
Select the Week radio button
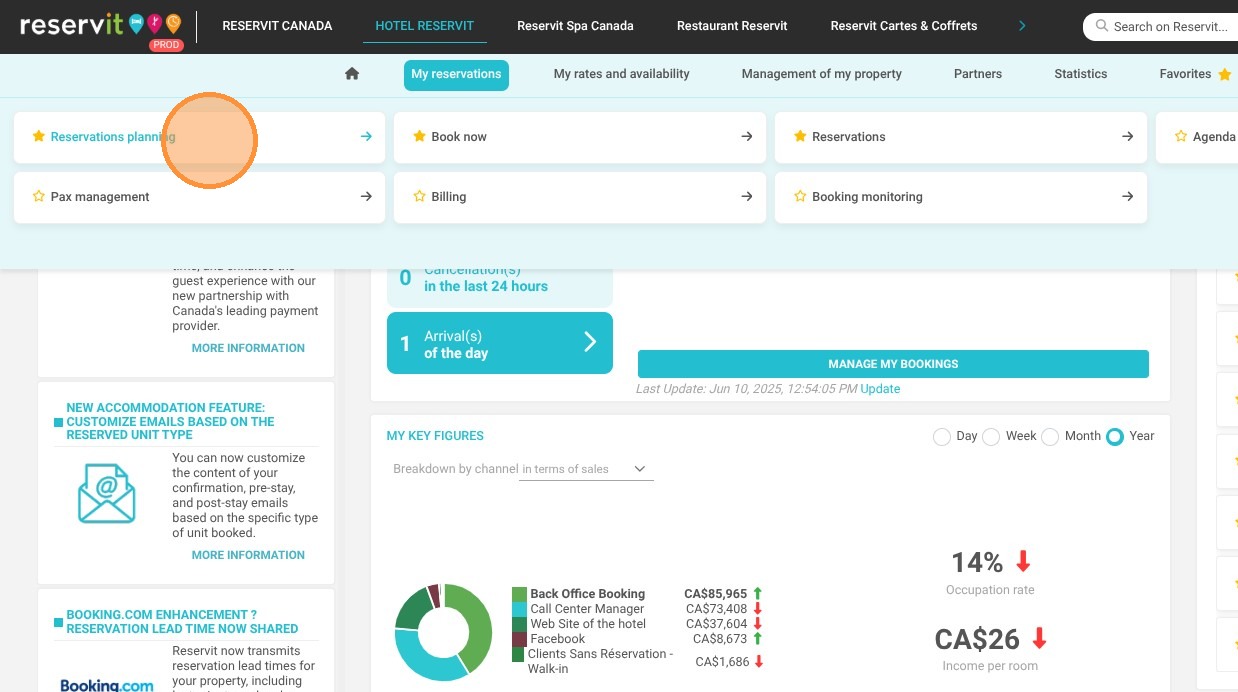click(991, 437)
